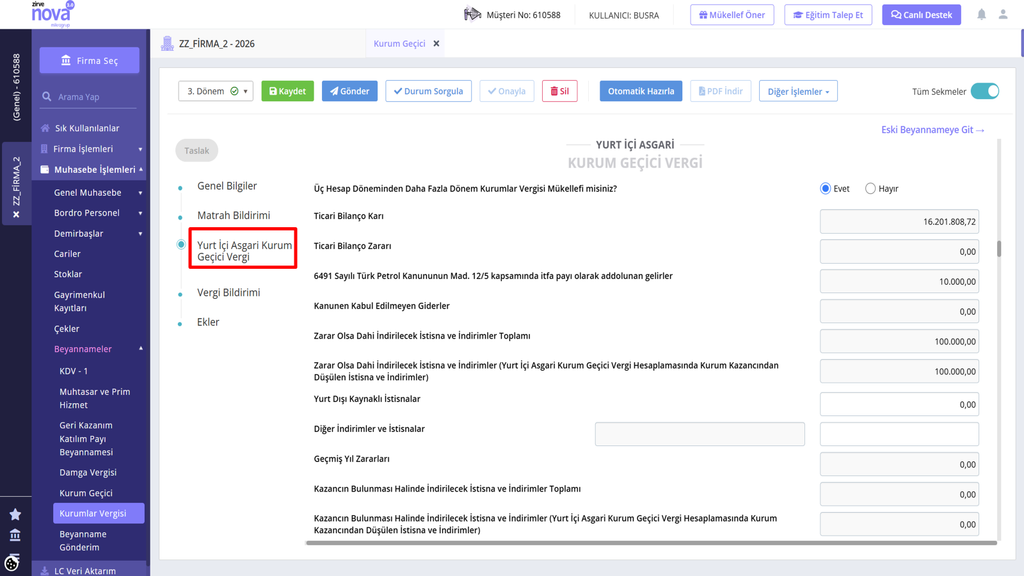Click the Ticari Bilanço Karı amount field
Viewport: 1024px width, 576px height.
click(x=899, y=222)
